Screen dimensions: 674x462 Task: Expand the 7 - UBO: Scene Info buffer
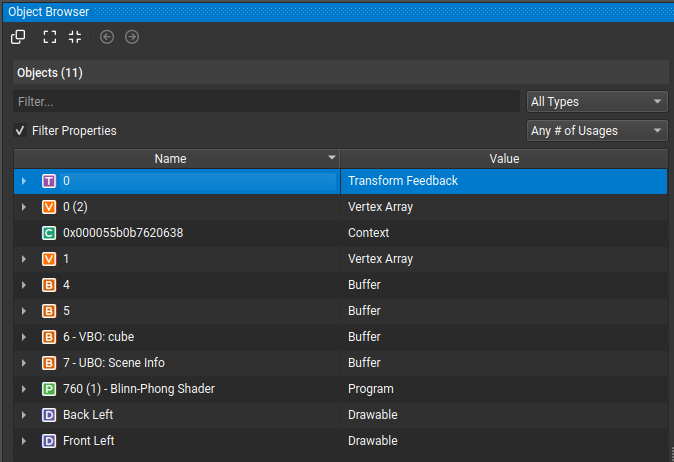[24, 363]
